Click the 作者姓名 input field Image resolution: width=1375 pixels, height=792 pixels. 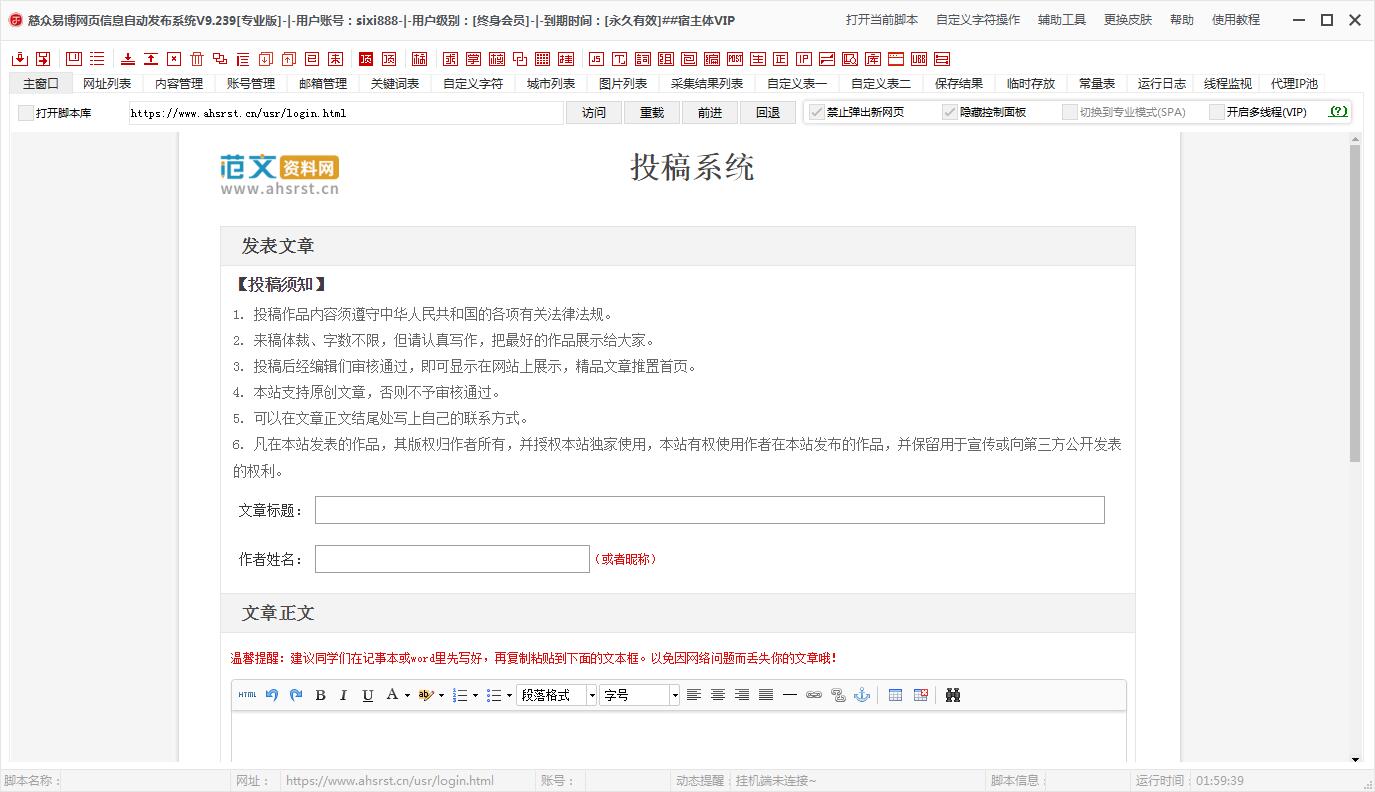click(x=452, y=559)
